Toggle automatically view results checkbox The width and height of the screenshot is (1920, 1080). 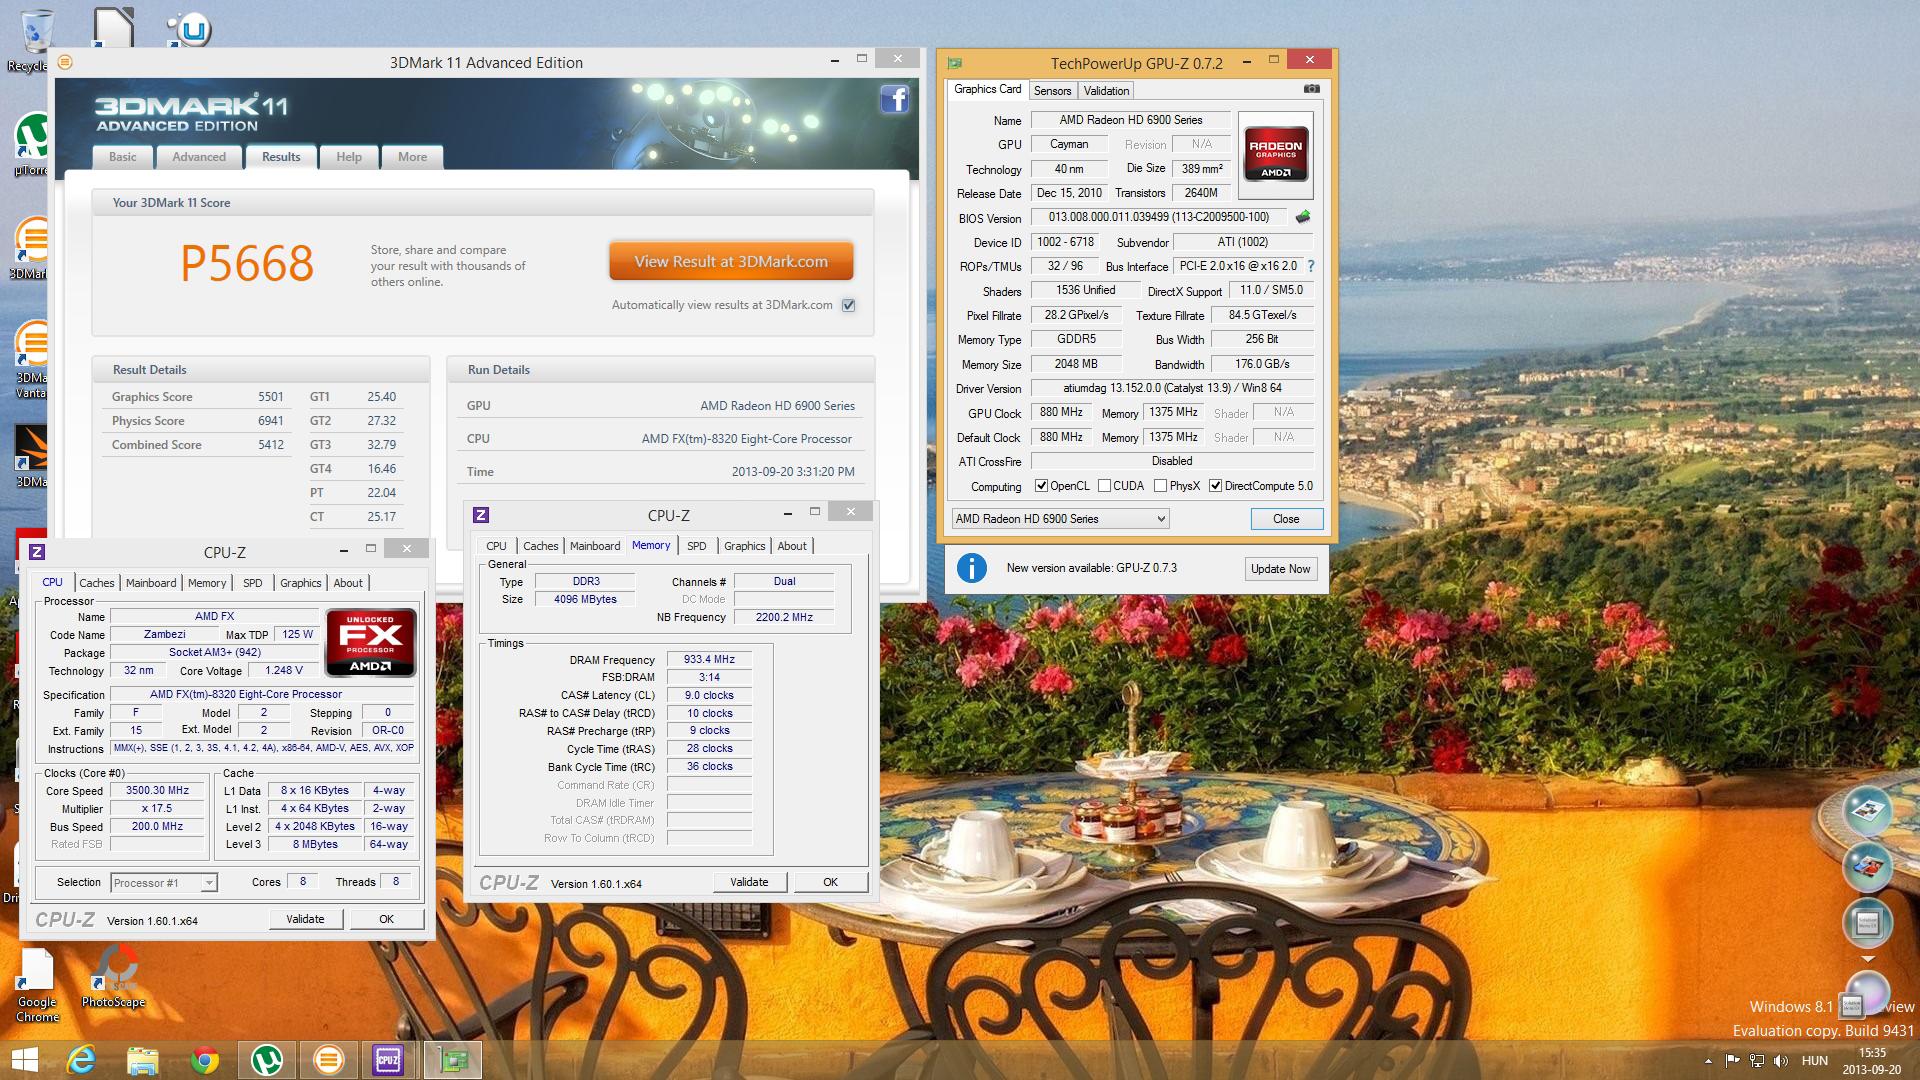tap(848, 305)
